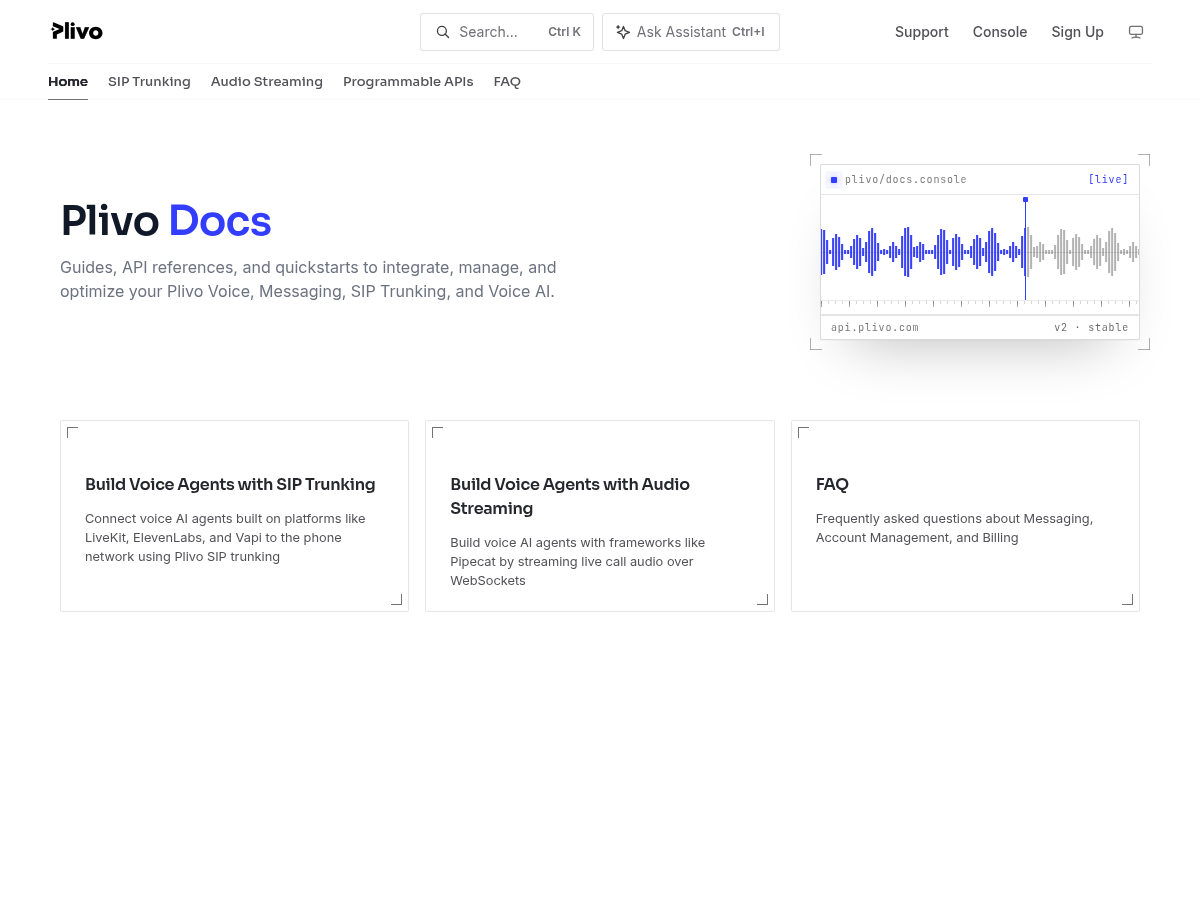Click the magnifier icon in search box
Viewport: 1200px width, 909px height.
point(443,32)
